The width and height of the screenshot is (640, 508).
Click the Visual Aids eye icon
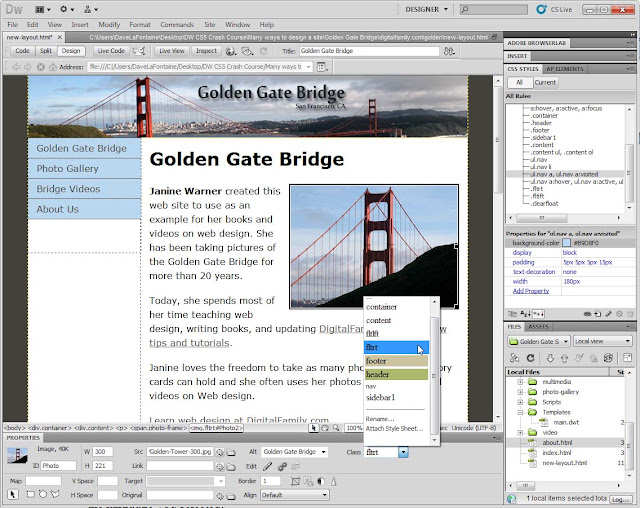(247, 51)
